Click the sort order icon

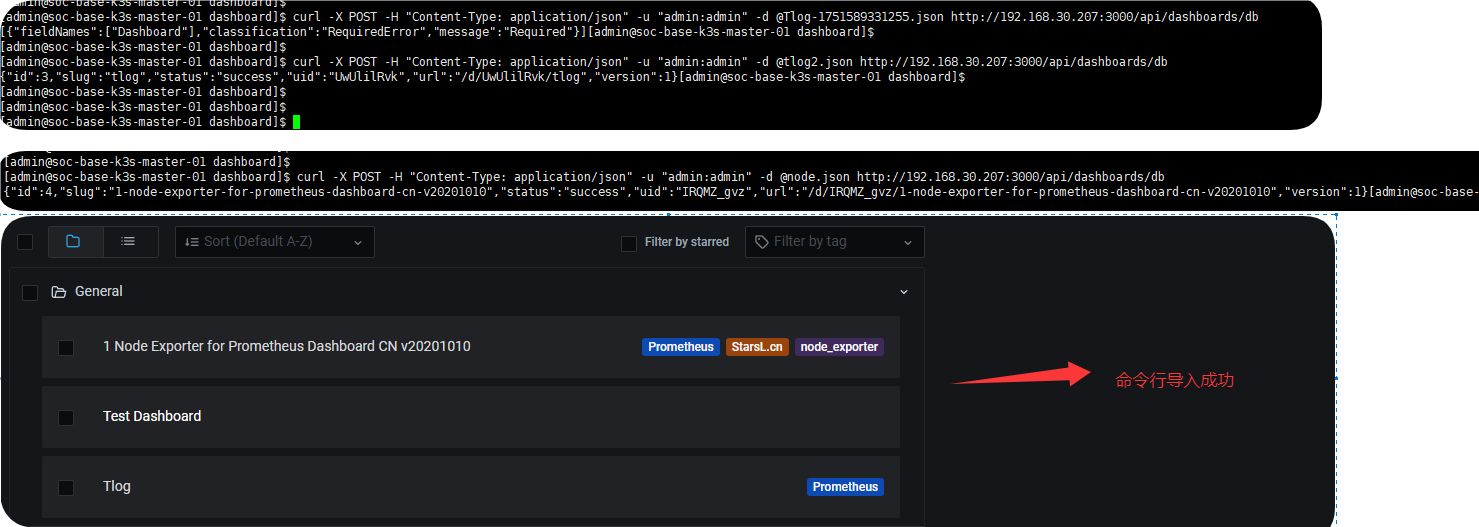click(191, 242)
